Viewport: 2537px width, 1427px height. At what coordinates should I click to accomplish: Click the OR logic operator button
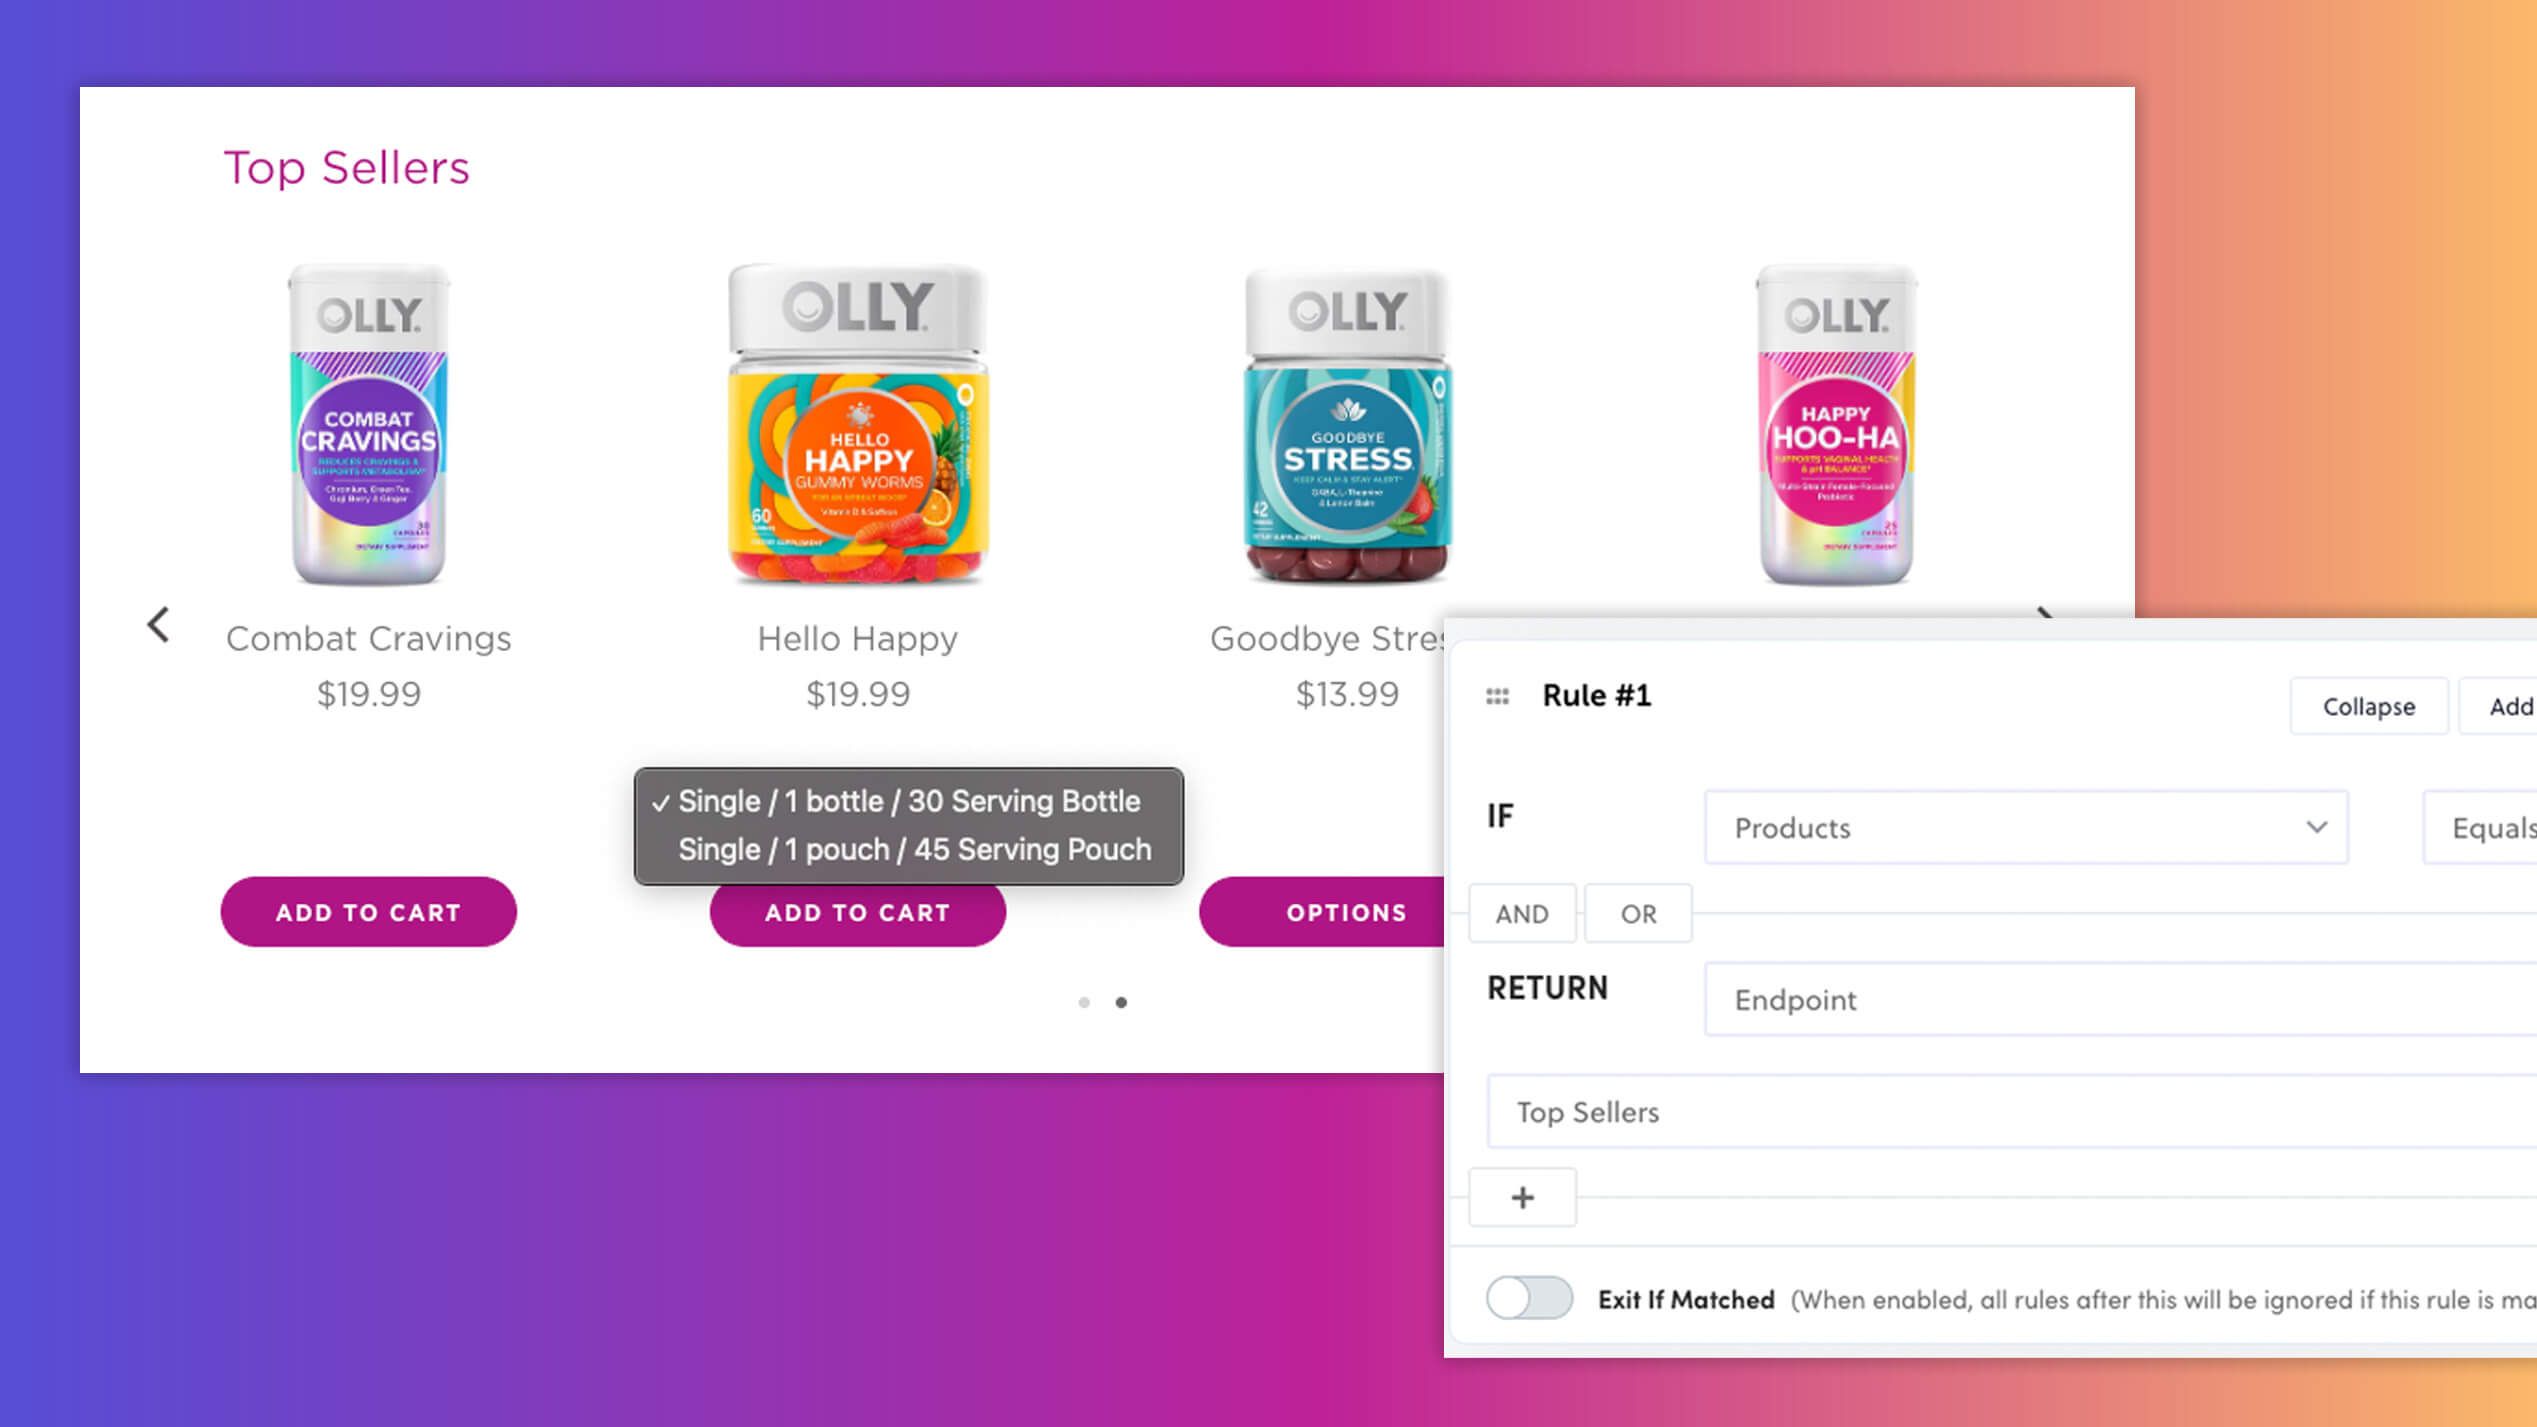coord(1638,913)
